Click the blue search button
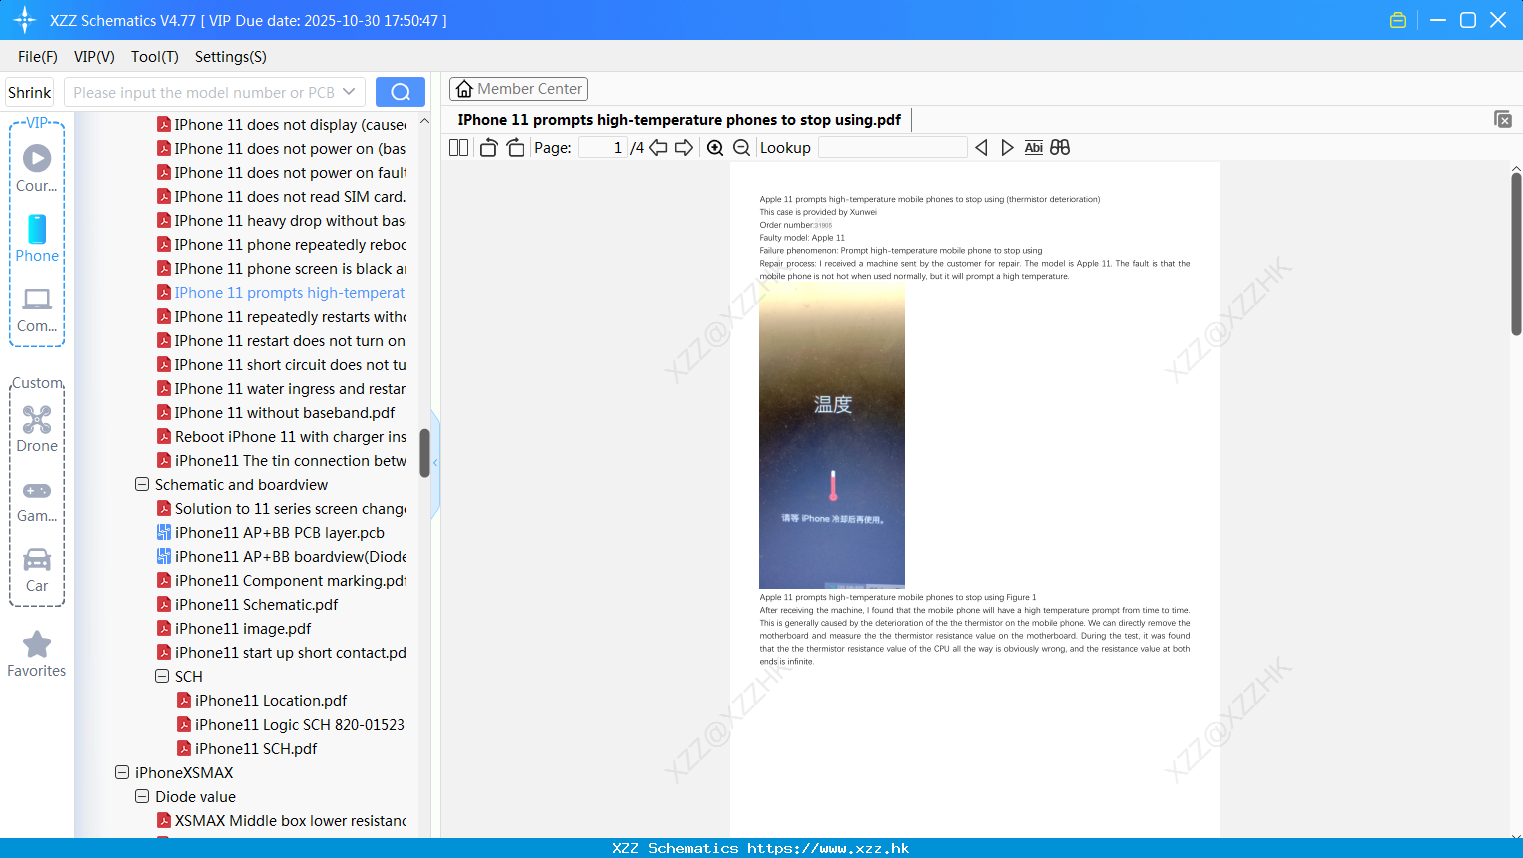 click(x=400, y=92)
